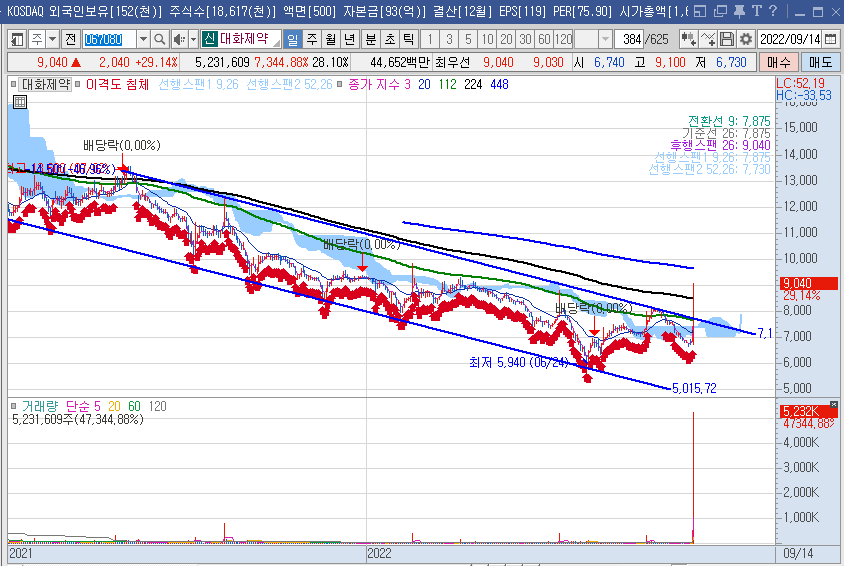This screenshot has height=566, width=844.
Task: Save chart with floppy disk icon
Action: click(727, 39)
